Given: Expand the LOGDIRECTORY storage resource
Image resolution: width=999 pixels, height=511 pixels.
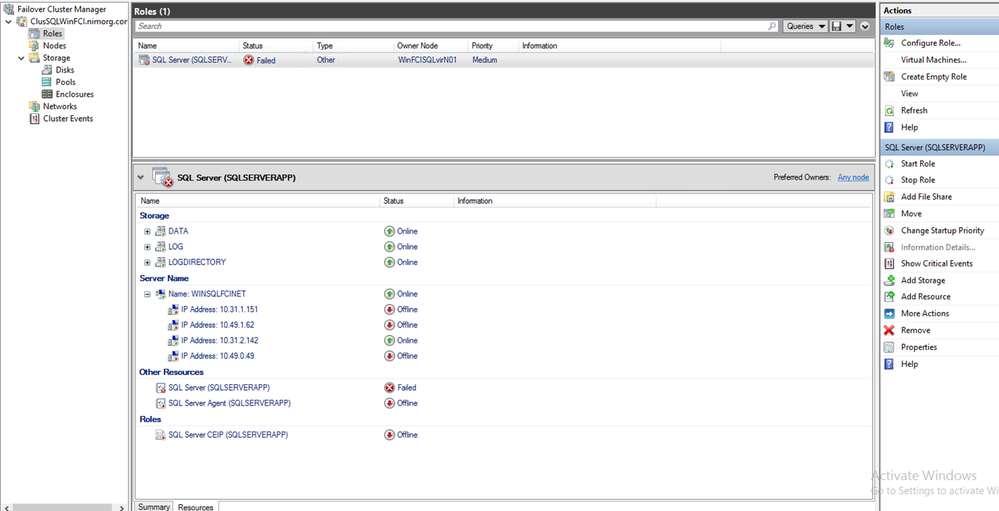Looking at the screenshot, I should (x=147, y=262).
